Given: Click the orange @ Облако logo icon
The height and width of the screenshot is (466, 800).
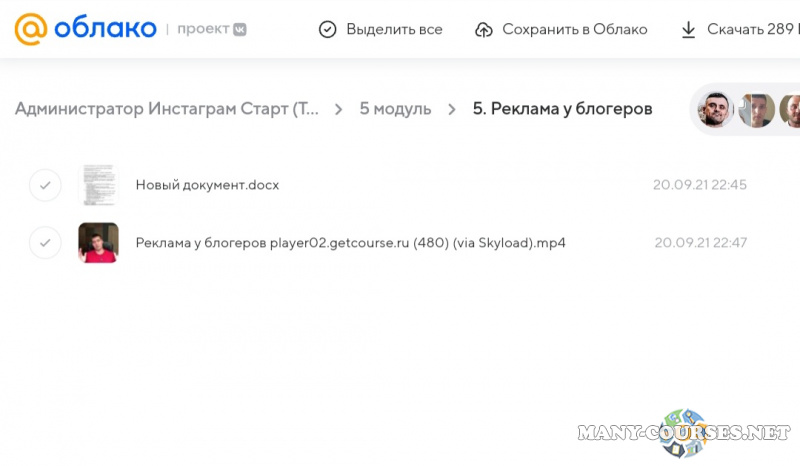Looking at the screenshot, I should point(30,29).
